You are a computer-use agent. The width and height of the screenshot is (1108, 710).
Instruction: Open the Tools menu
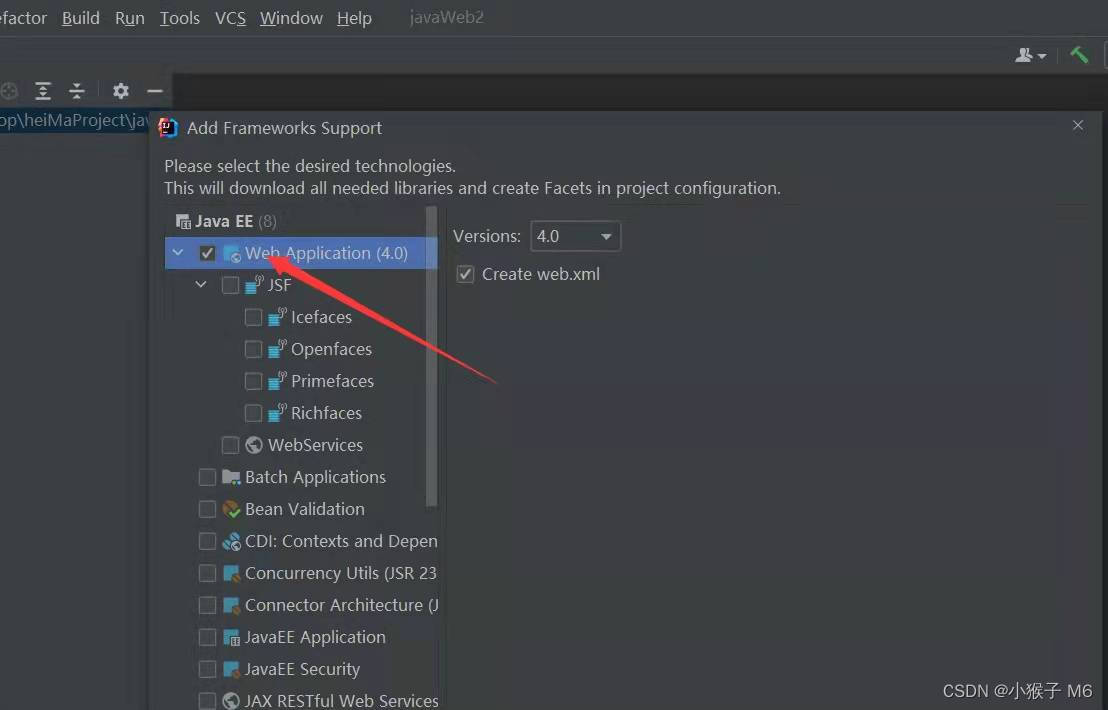(179, 18)
